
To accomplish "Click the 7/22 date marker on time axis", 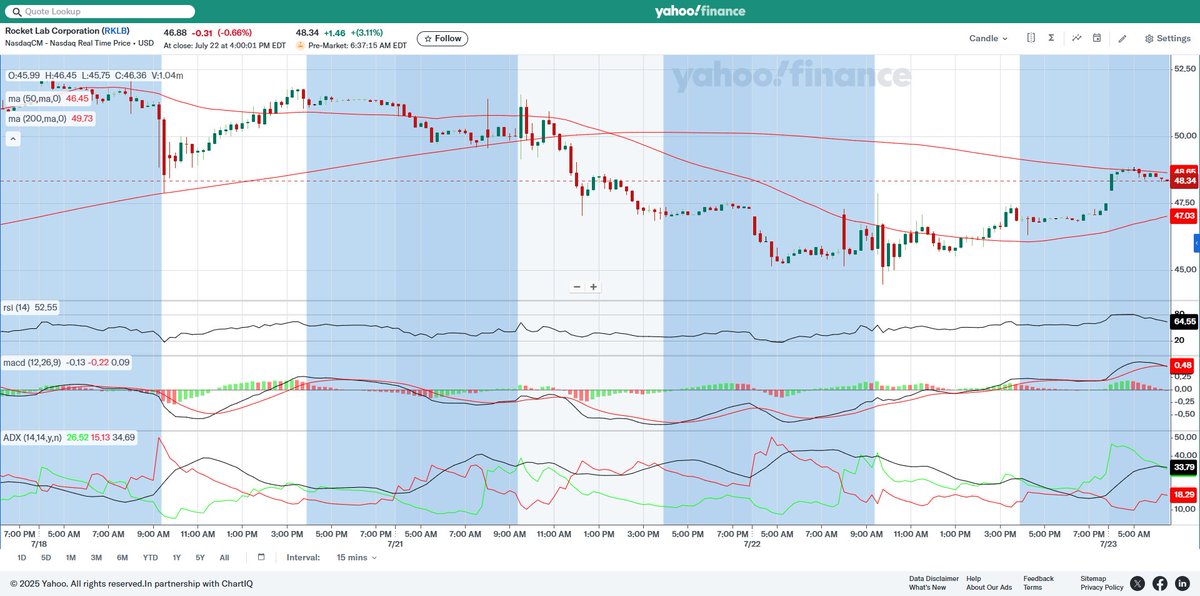I will point(751,543).
